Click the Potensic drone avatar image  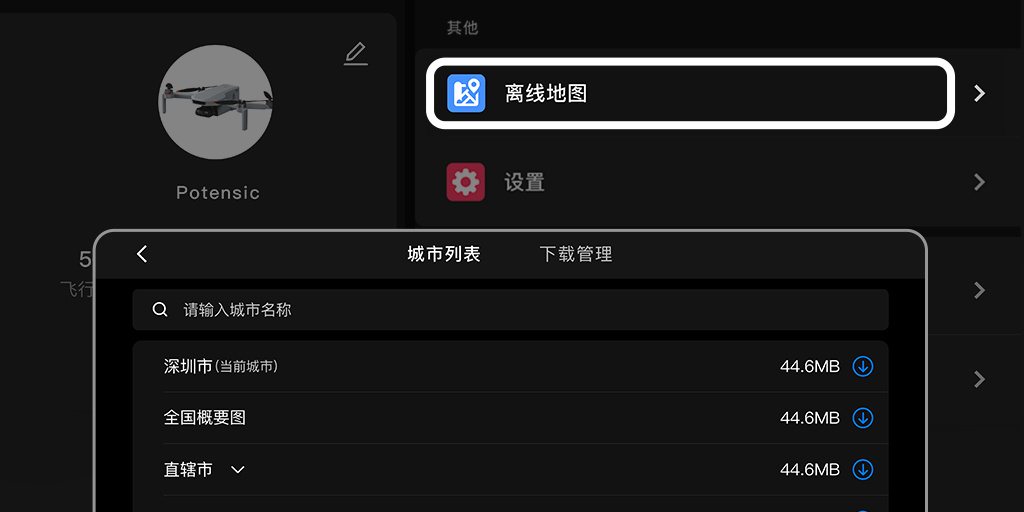coord(216,102)
